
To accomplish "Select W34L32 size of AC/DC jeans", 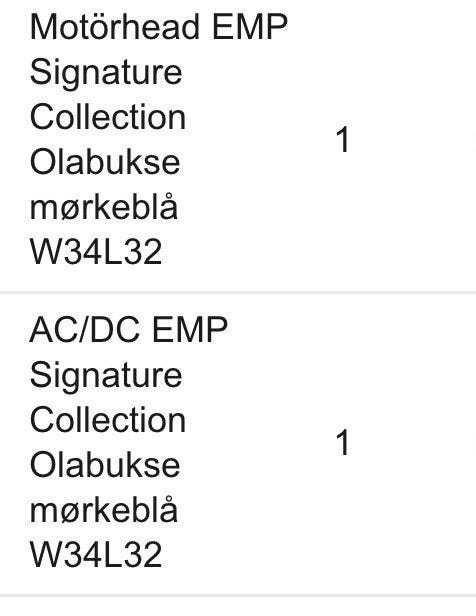I will pyautogui.click(x=96, y=554).
